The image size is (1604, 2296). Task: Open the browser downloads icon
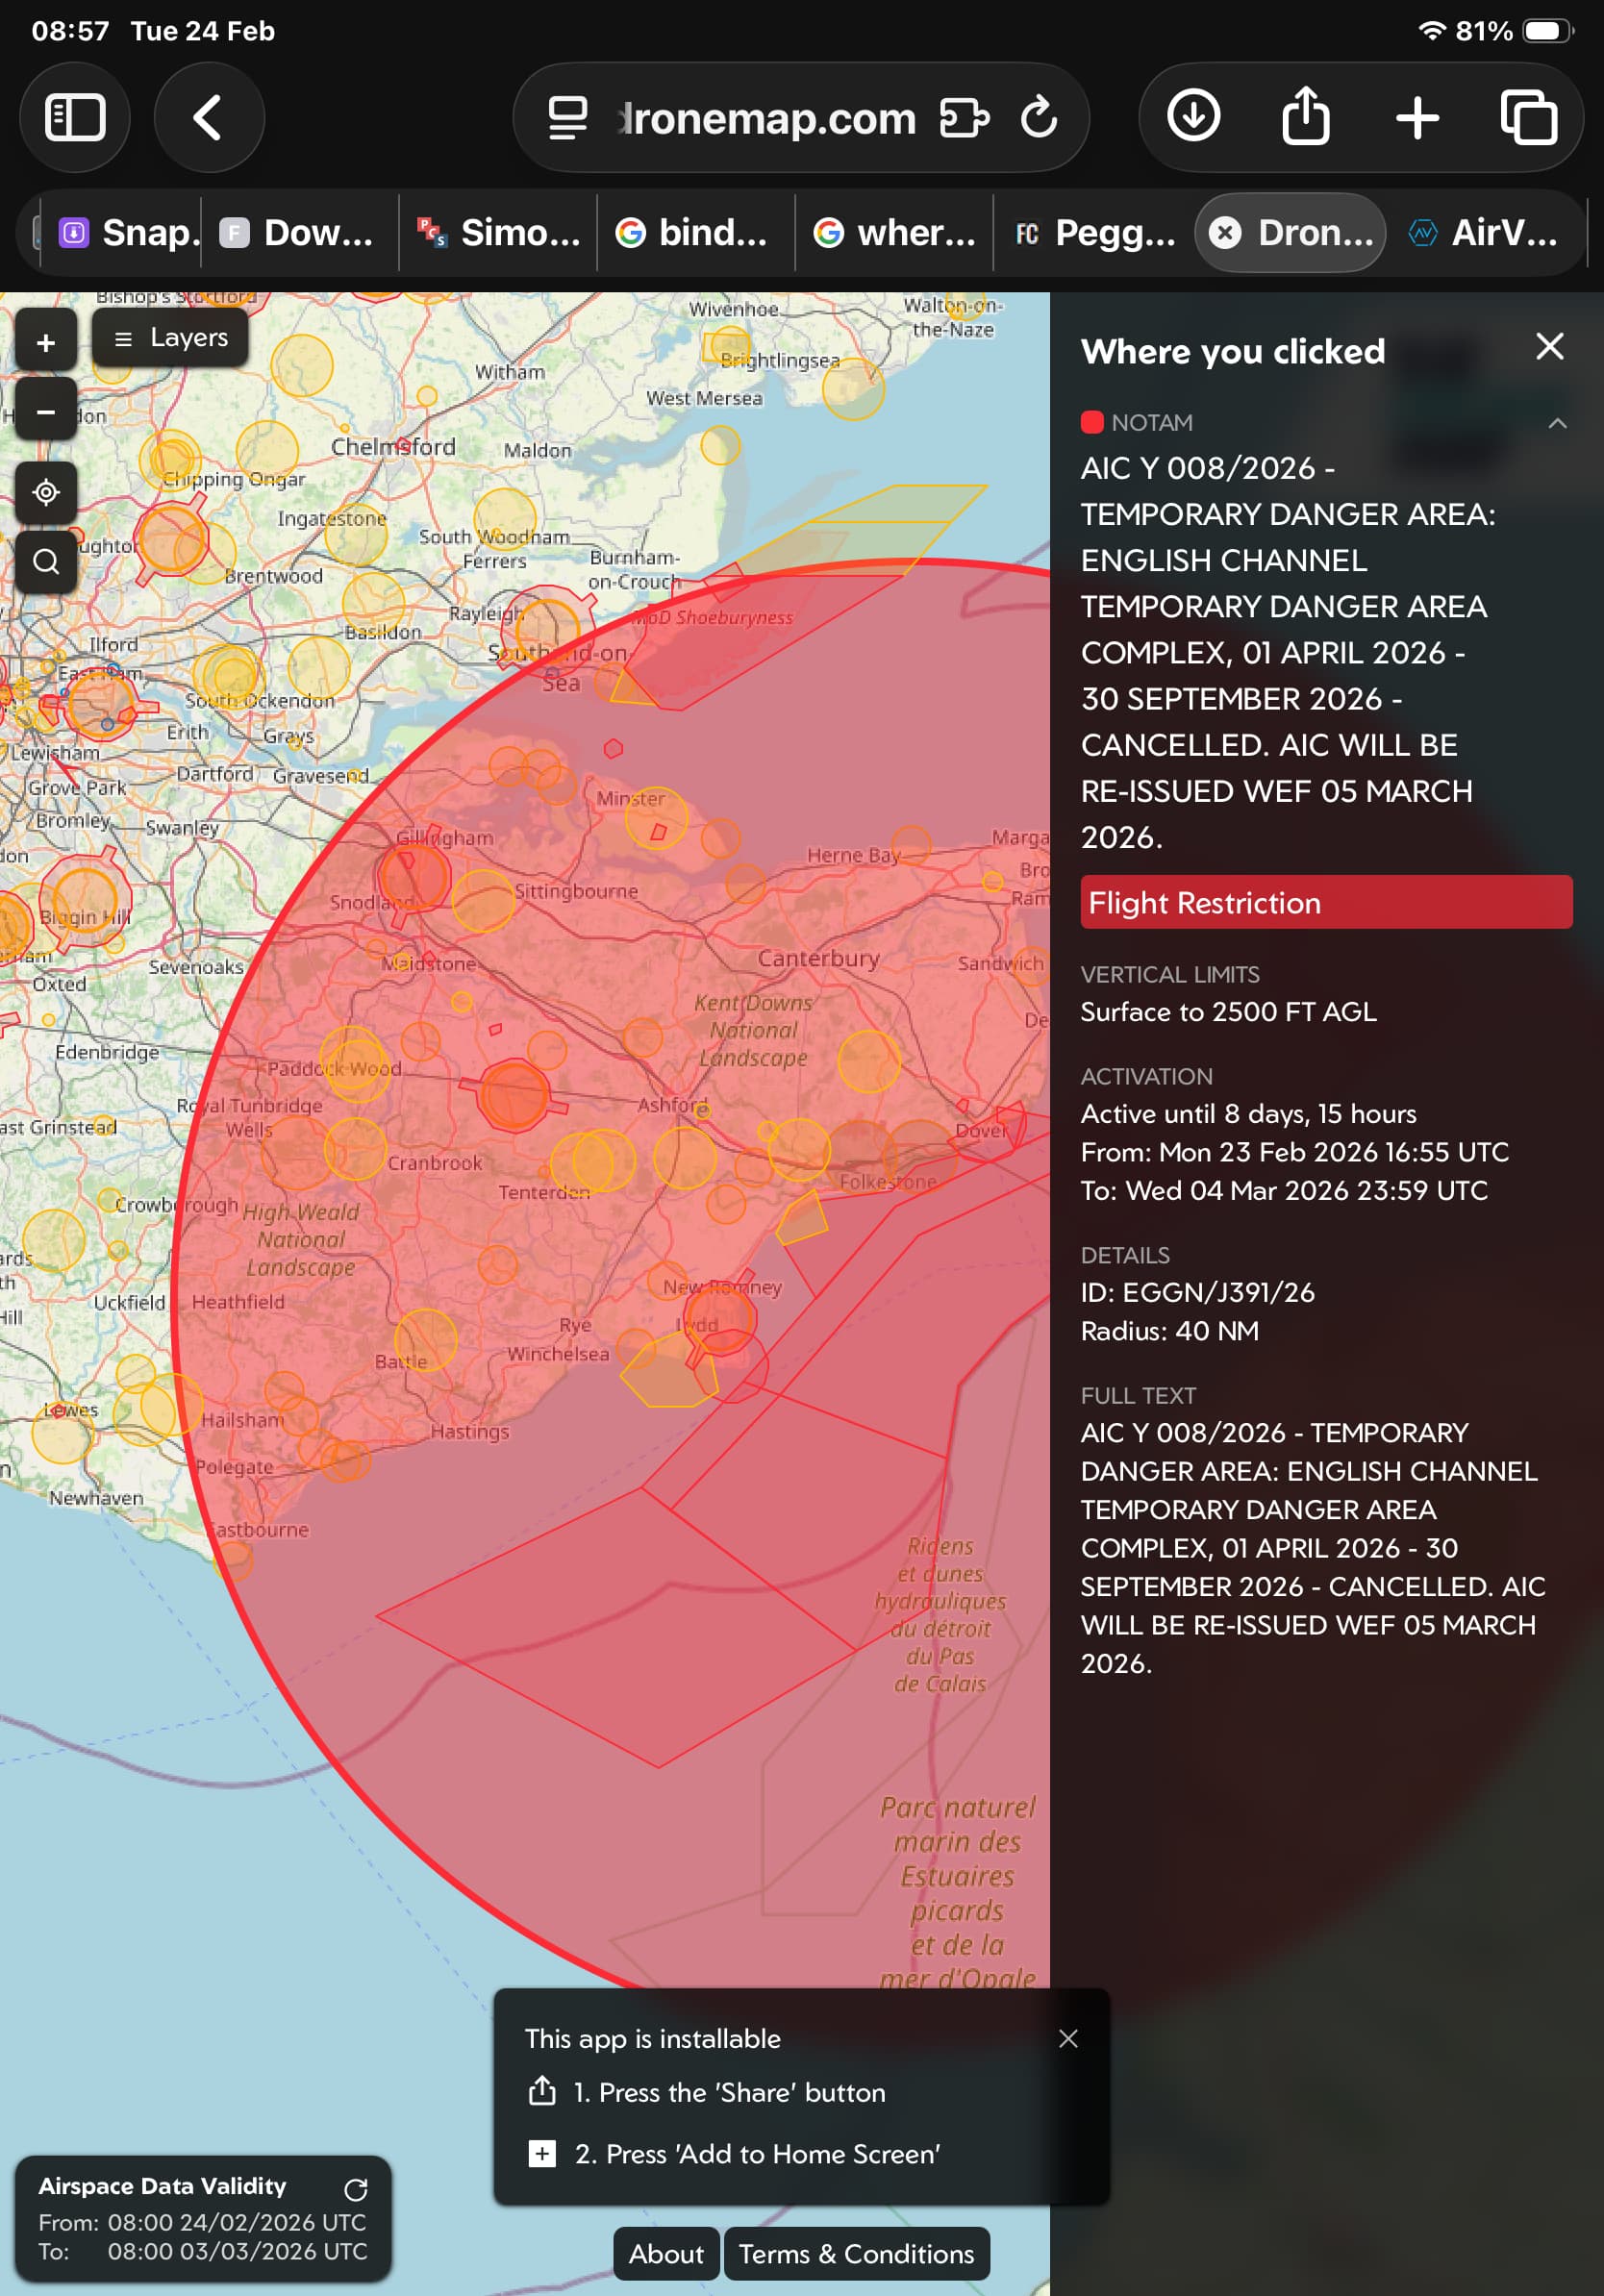pyautogui.click(x=1193, y=117)
